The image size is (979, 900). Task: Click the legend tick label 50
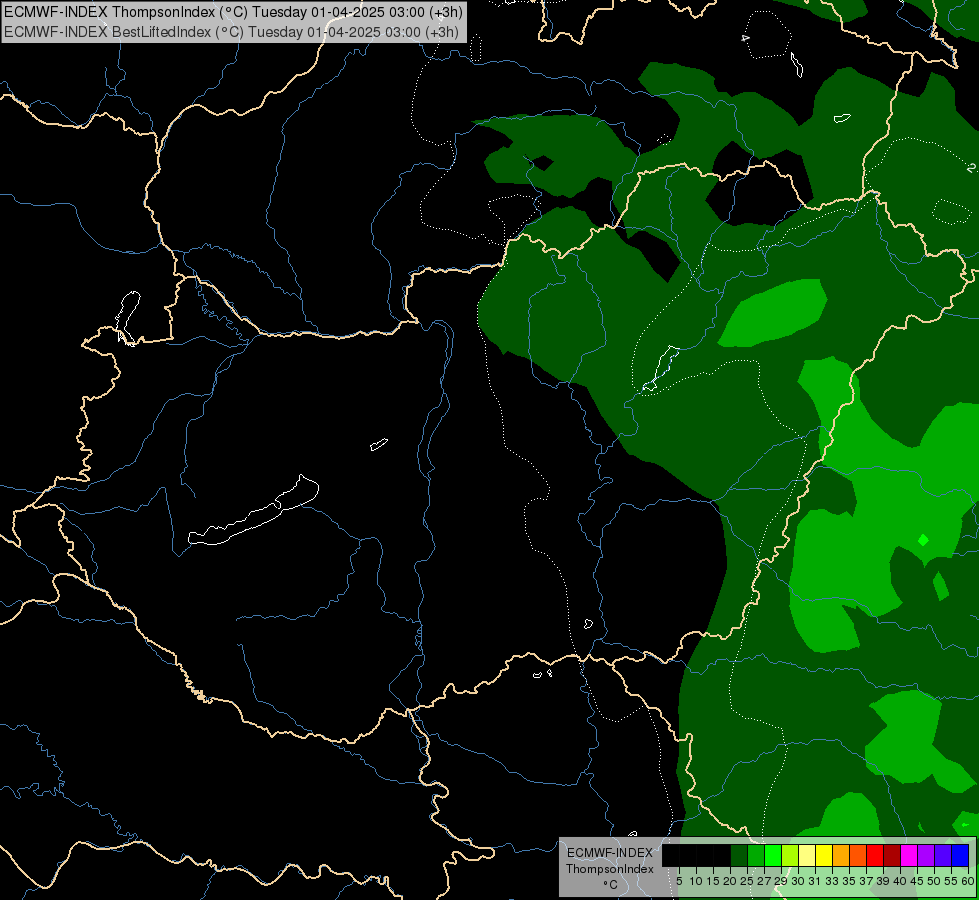tap(933, 881)
